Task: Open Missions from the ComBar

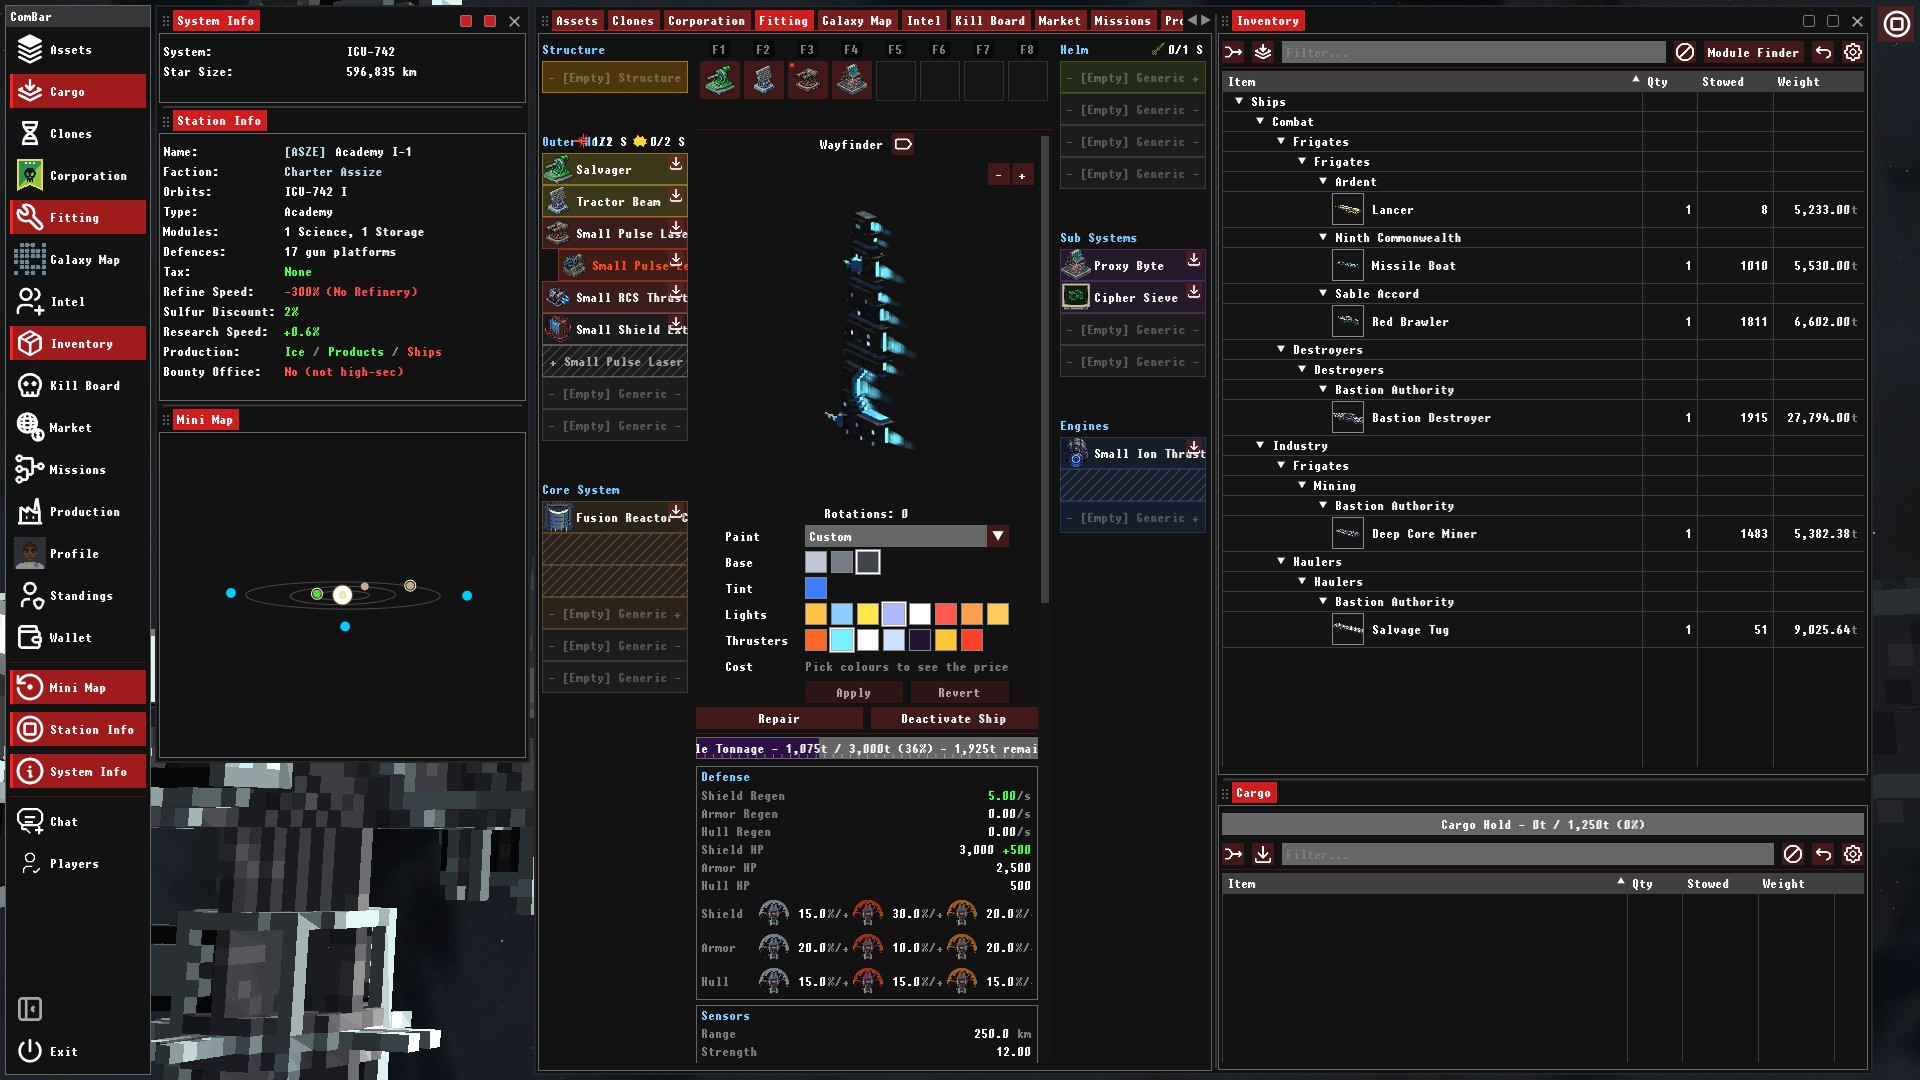Action: point(78,469)
